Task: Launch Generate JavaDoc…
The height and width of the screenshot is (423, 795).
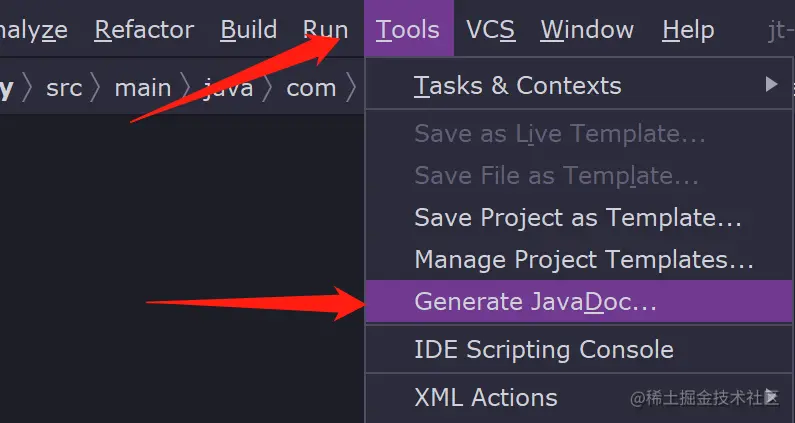Action: [x=535, y=301]
